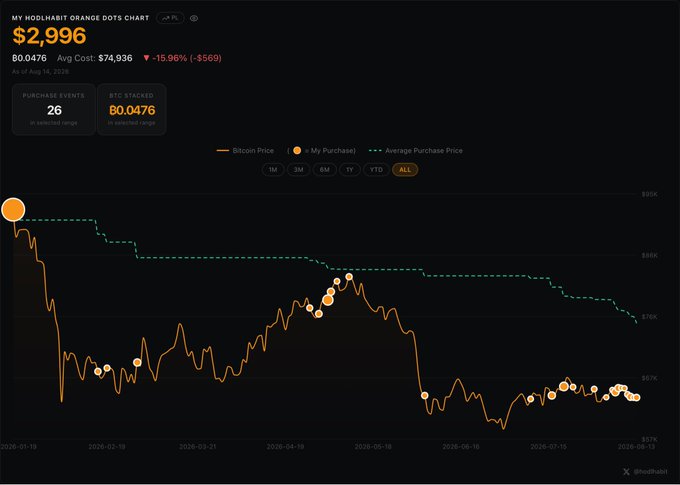Image resolution: width=680 pixels, height=485 pixels.
Task: Click the $76K price axis label
Action: pyautogui.click(x=650, y=317)
